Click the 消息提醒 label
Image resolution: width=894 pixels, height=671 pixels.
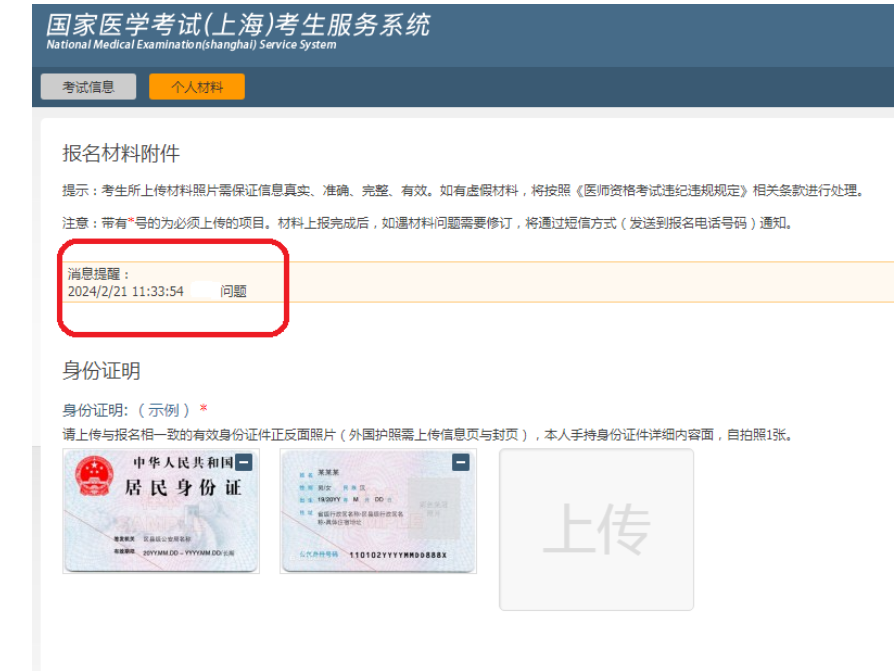(99, 274)
